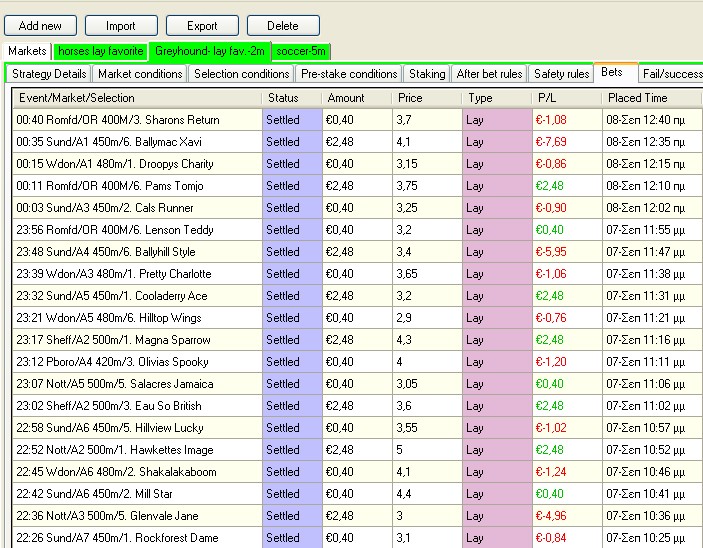
Task: Switch to After bet rules tab
Action: pos(490,74)
